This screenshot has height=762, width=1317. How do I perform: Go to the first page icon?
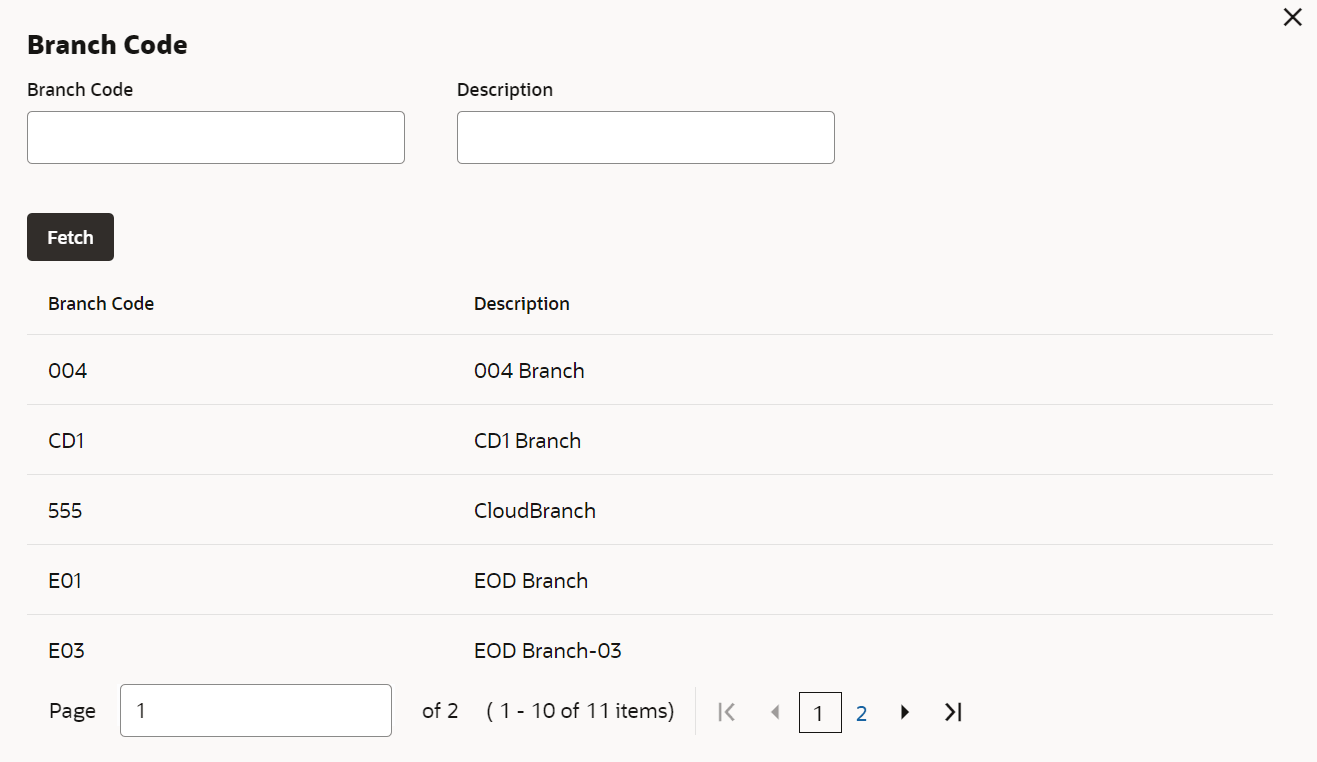[727, 712]
